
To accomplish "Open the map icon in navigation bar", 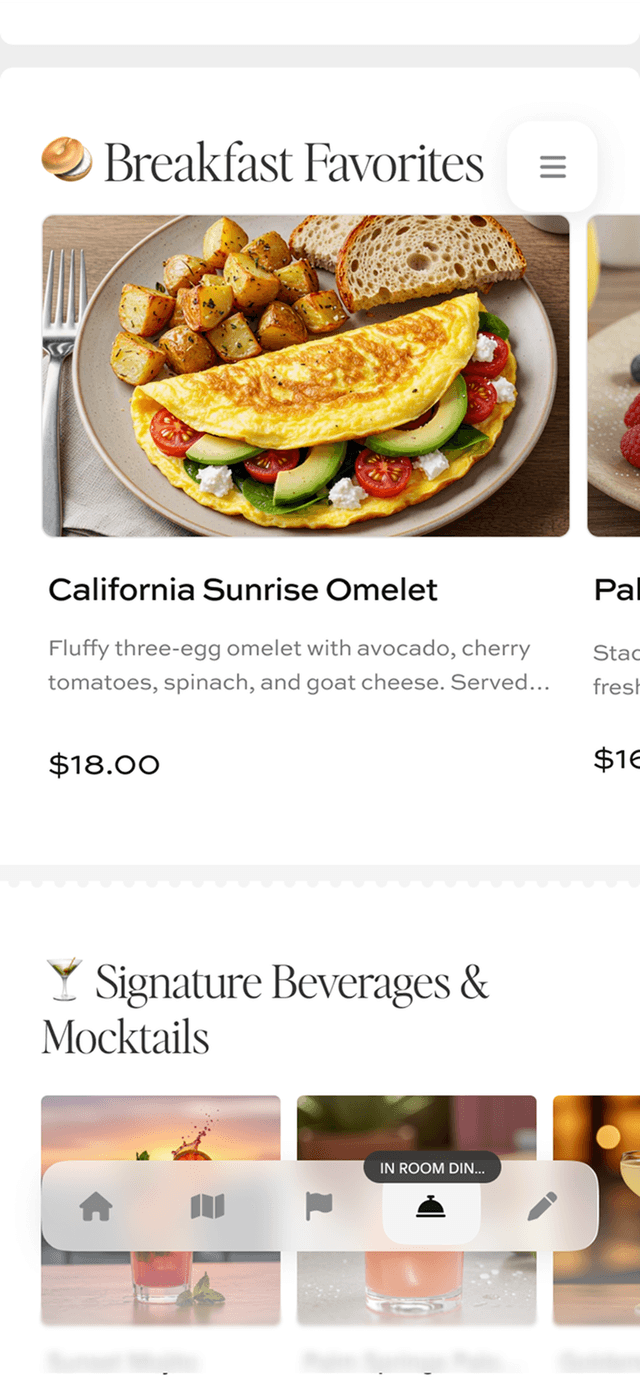I will pos(207,1207).
